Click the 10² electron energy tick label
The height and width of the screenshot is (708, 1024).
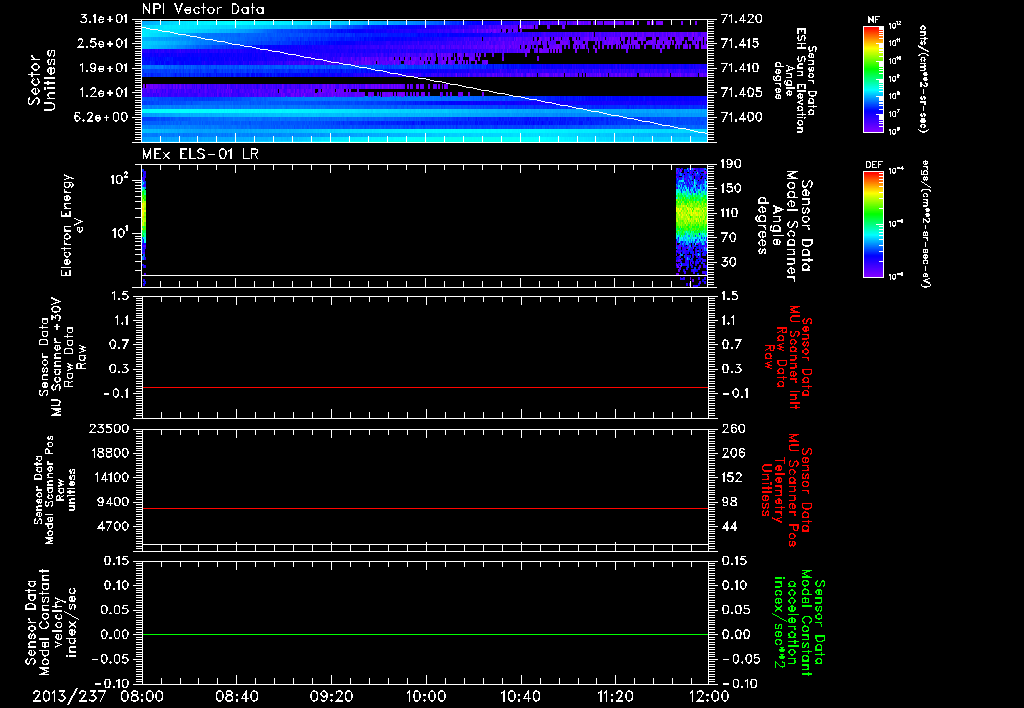point(118,180)
